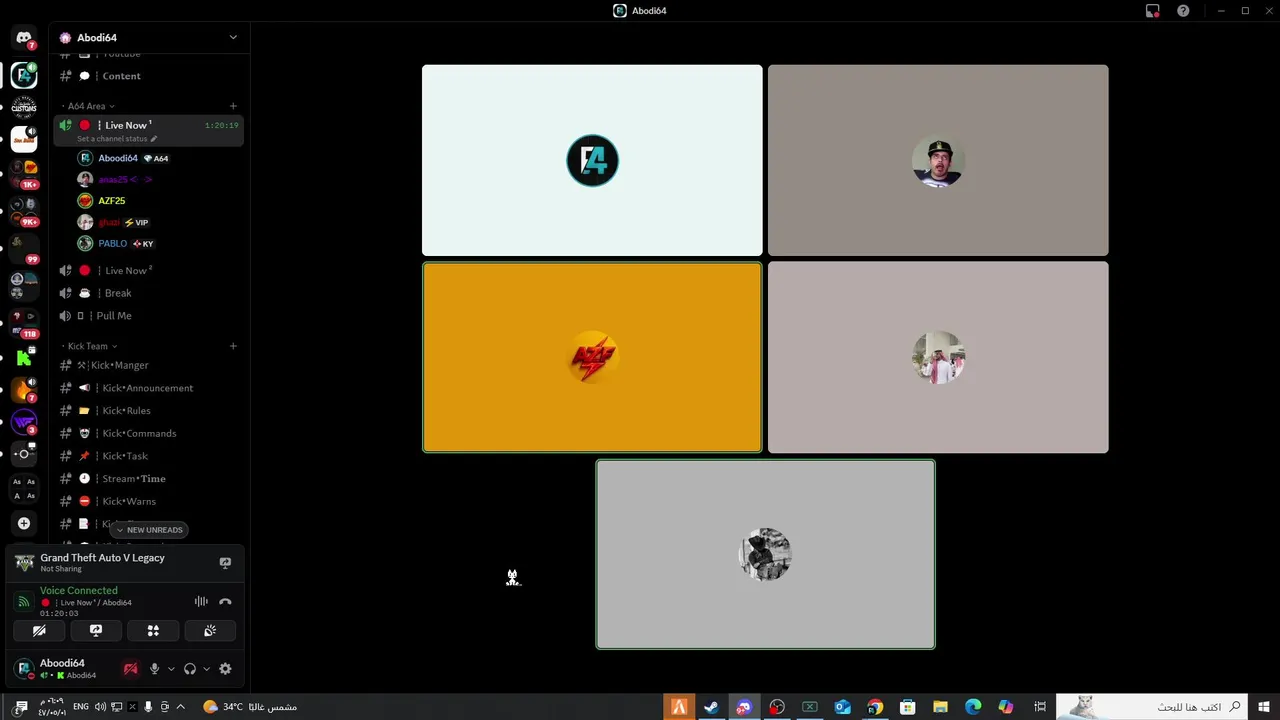The width and height of the screenshot is (1280, 720).
Task: Join the Live Now 2 voice channel
Action: pos(149,271)
